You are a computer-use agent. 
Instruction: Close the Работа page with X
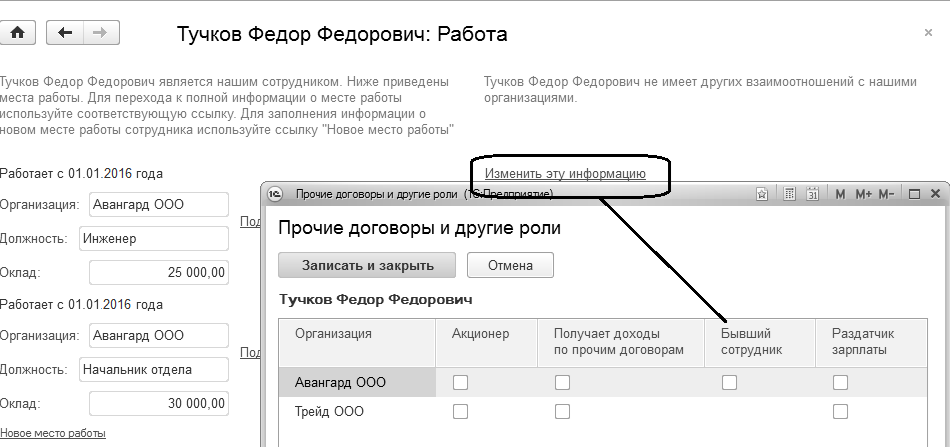[928, 33]
